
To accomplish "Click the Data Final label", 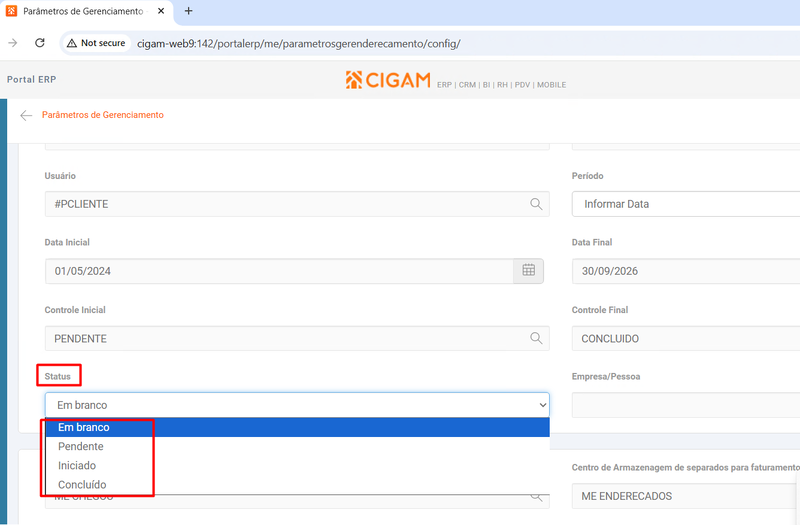I will [x=592, y=242].
